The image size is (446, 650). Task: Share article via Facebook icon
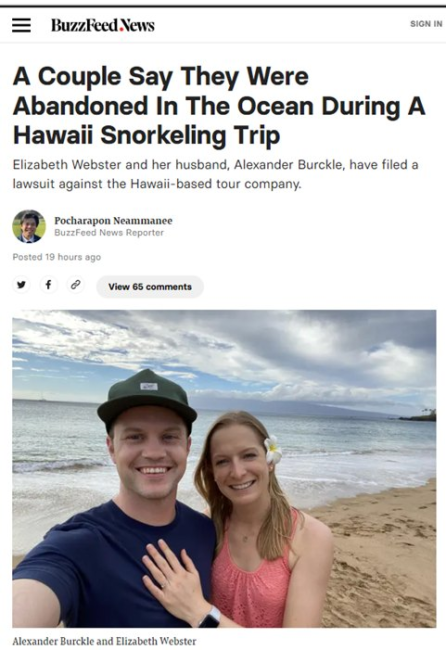pos(48,285)
